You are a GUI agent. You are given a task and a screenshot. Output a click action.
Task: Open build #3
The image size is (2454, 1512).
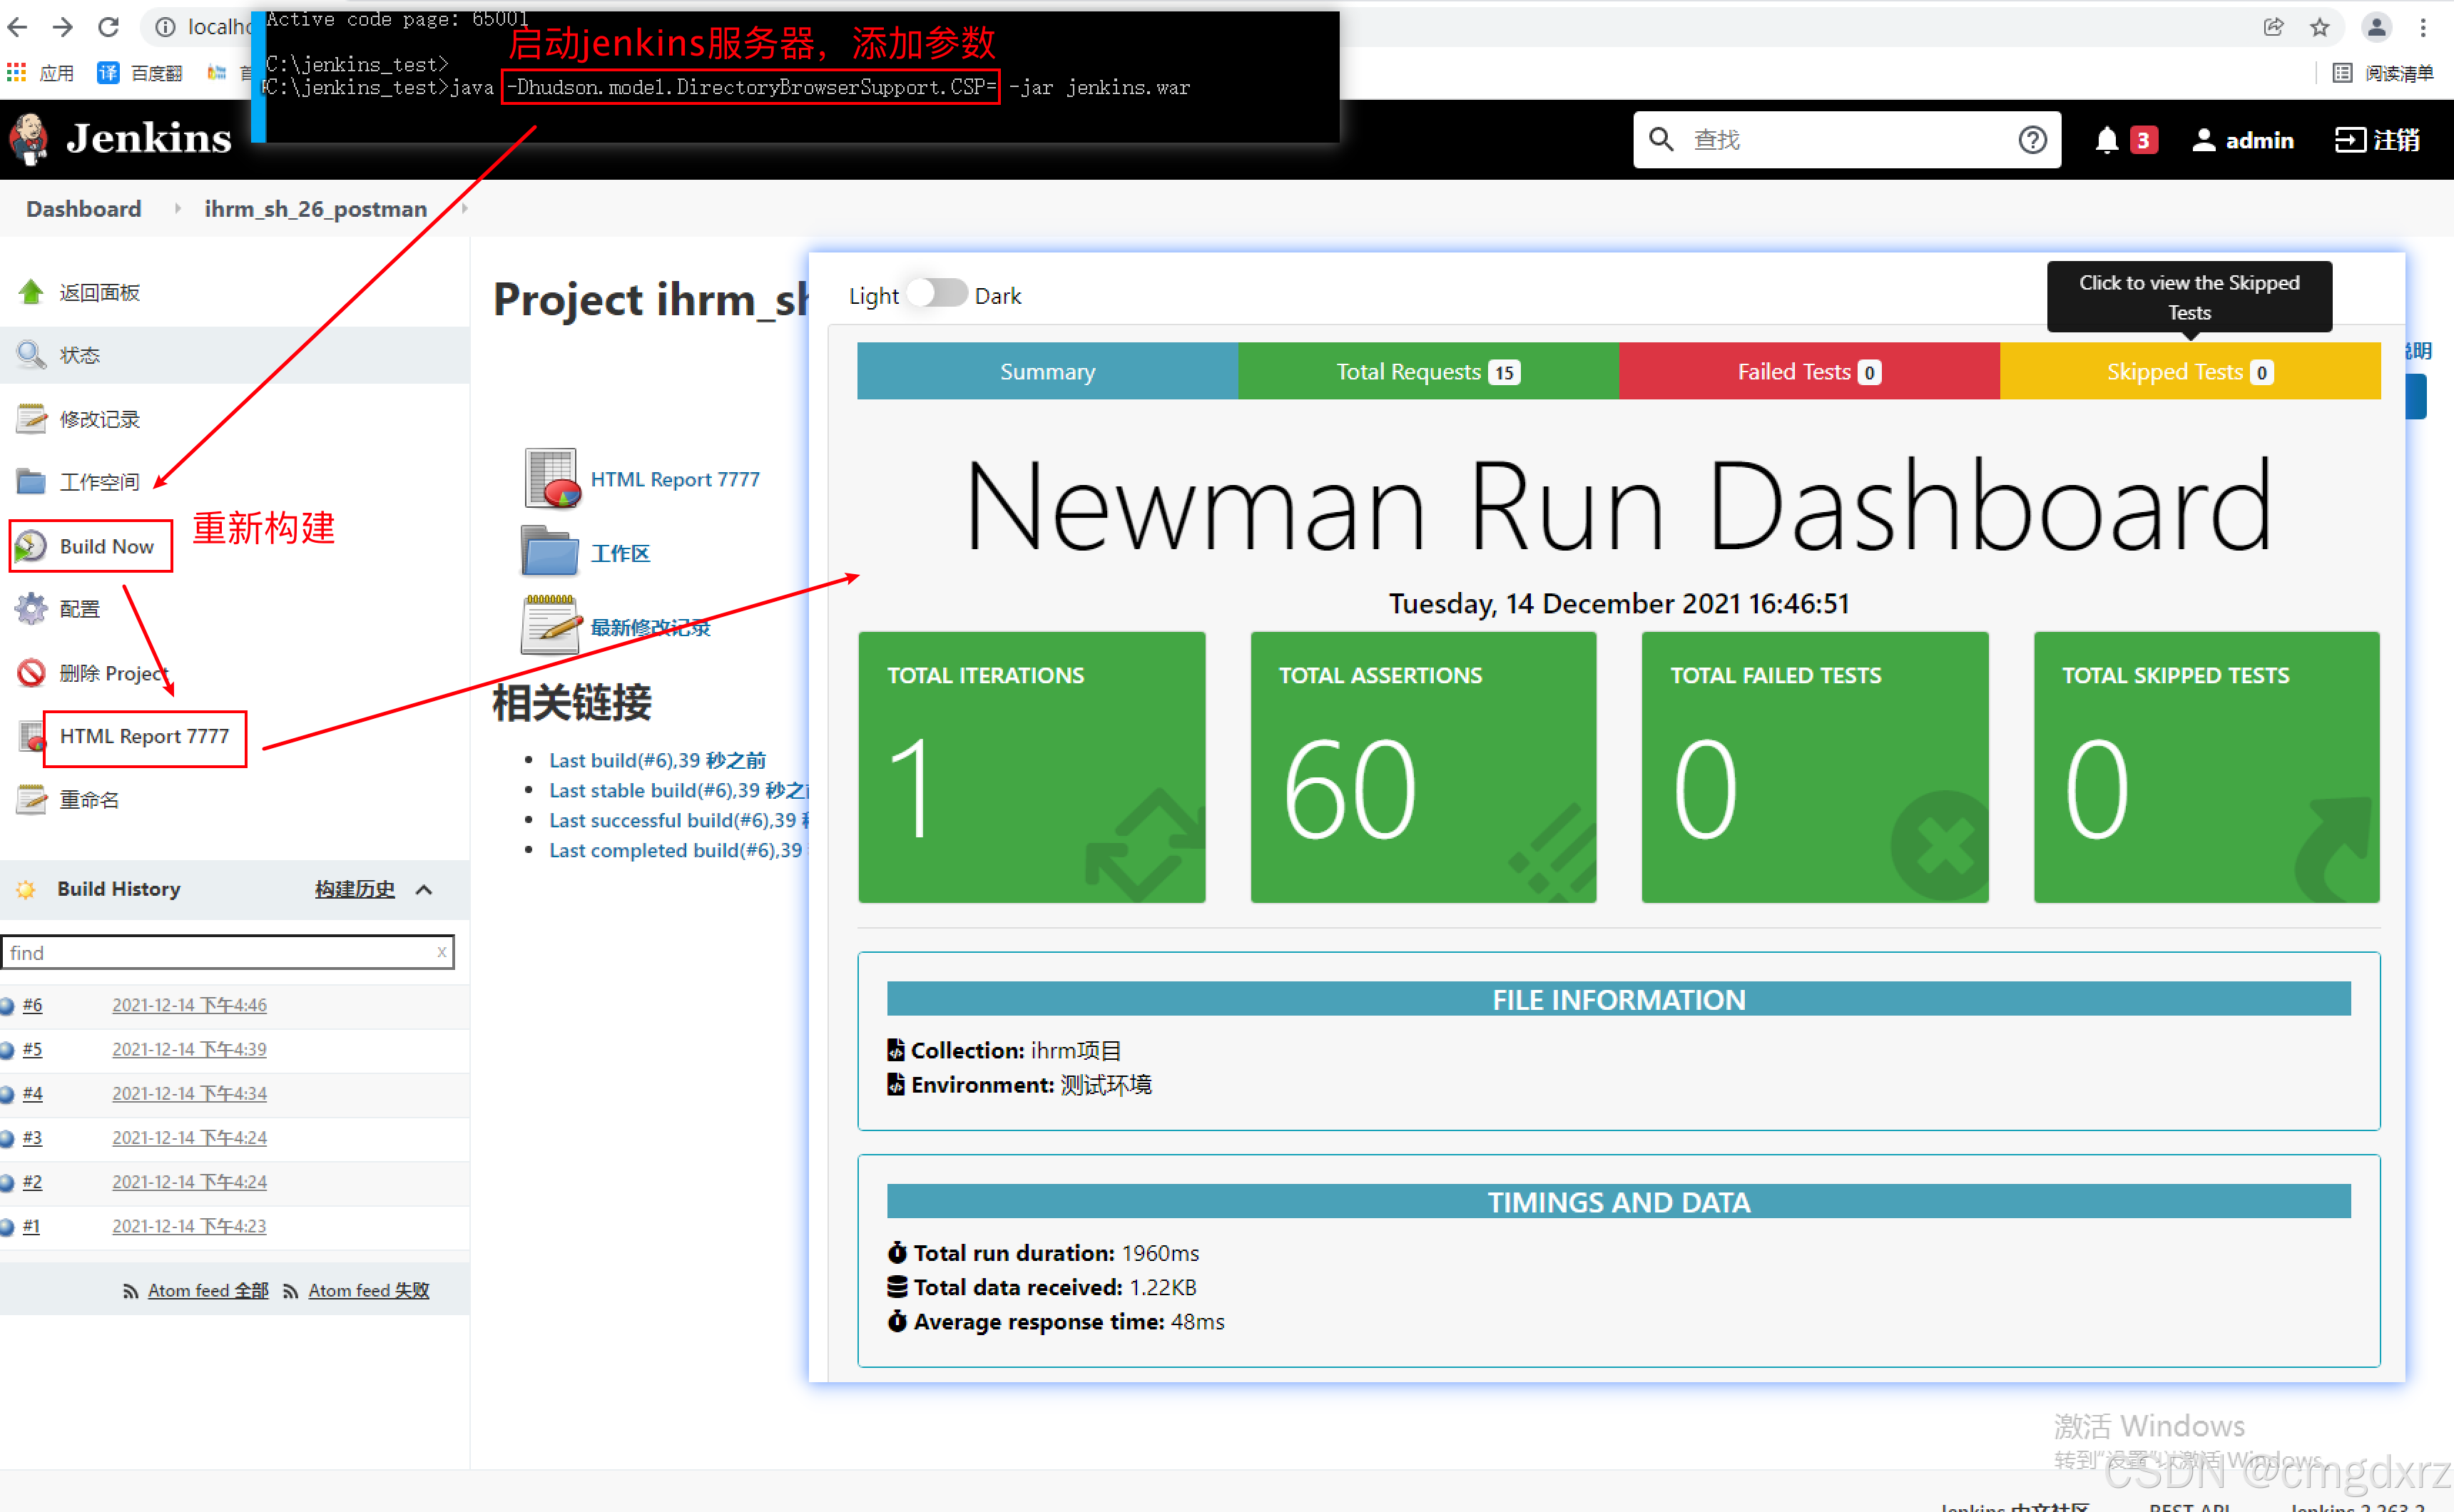pos(32,1137)
